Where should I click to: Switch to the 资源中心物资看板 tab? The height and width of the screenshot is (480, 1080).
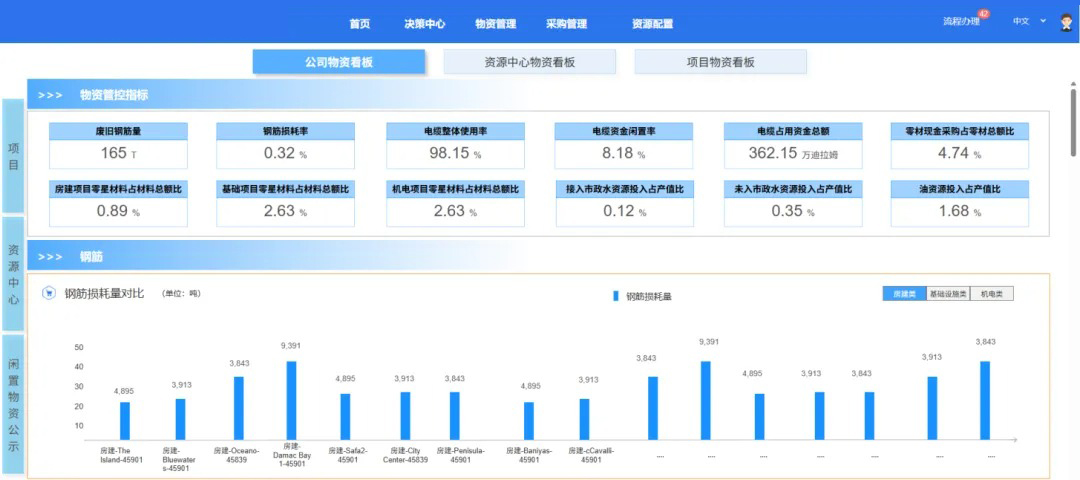(530, 62)
